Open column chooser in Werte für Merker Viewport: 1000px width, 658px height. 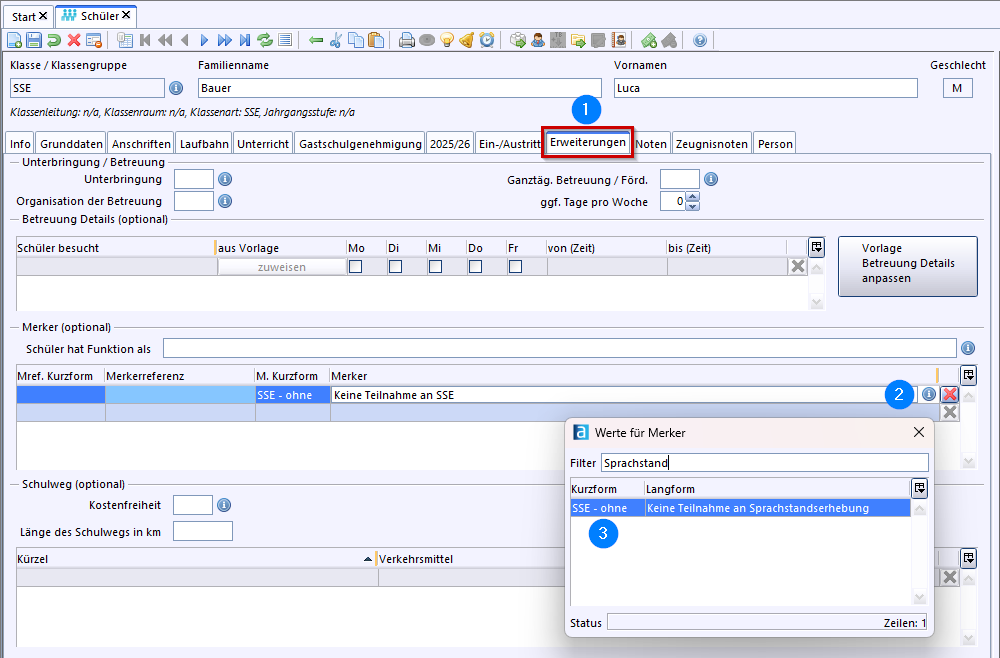coord(919,488)
